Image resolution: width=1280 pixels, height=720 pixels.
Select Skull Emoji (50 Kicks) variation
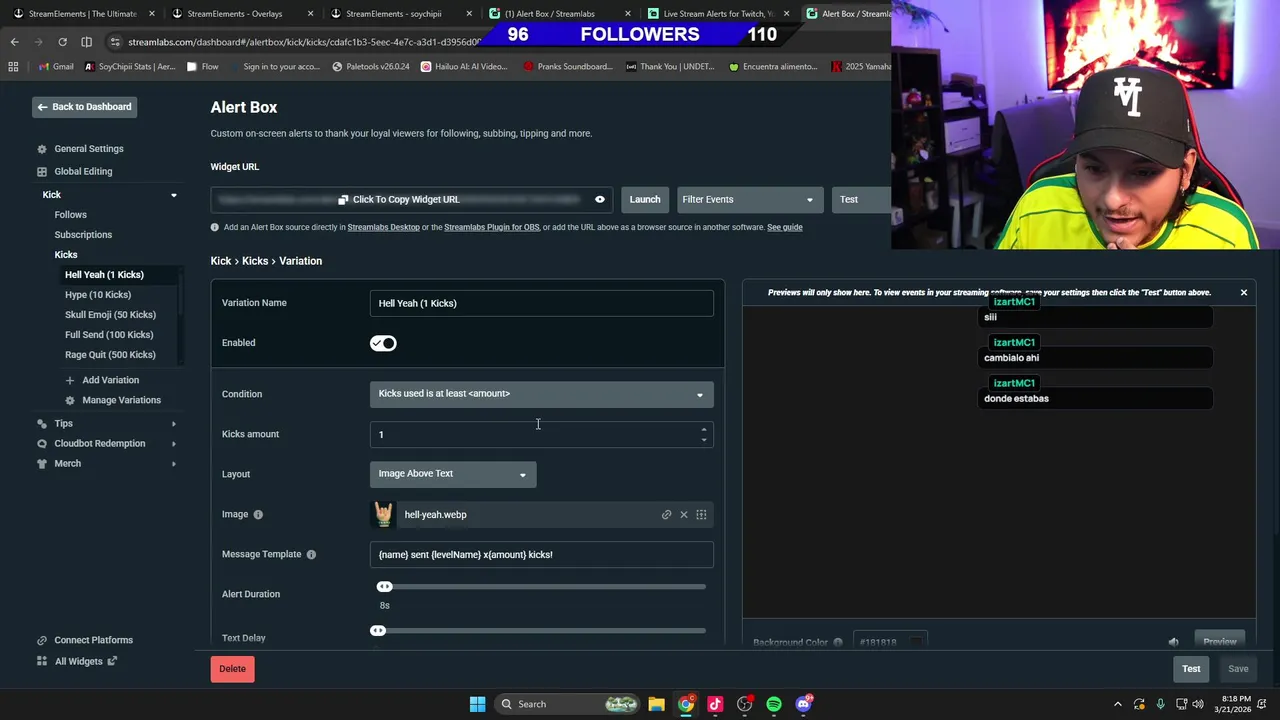tap(110, 315)
